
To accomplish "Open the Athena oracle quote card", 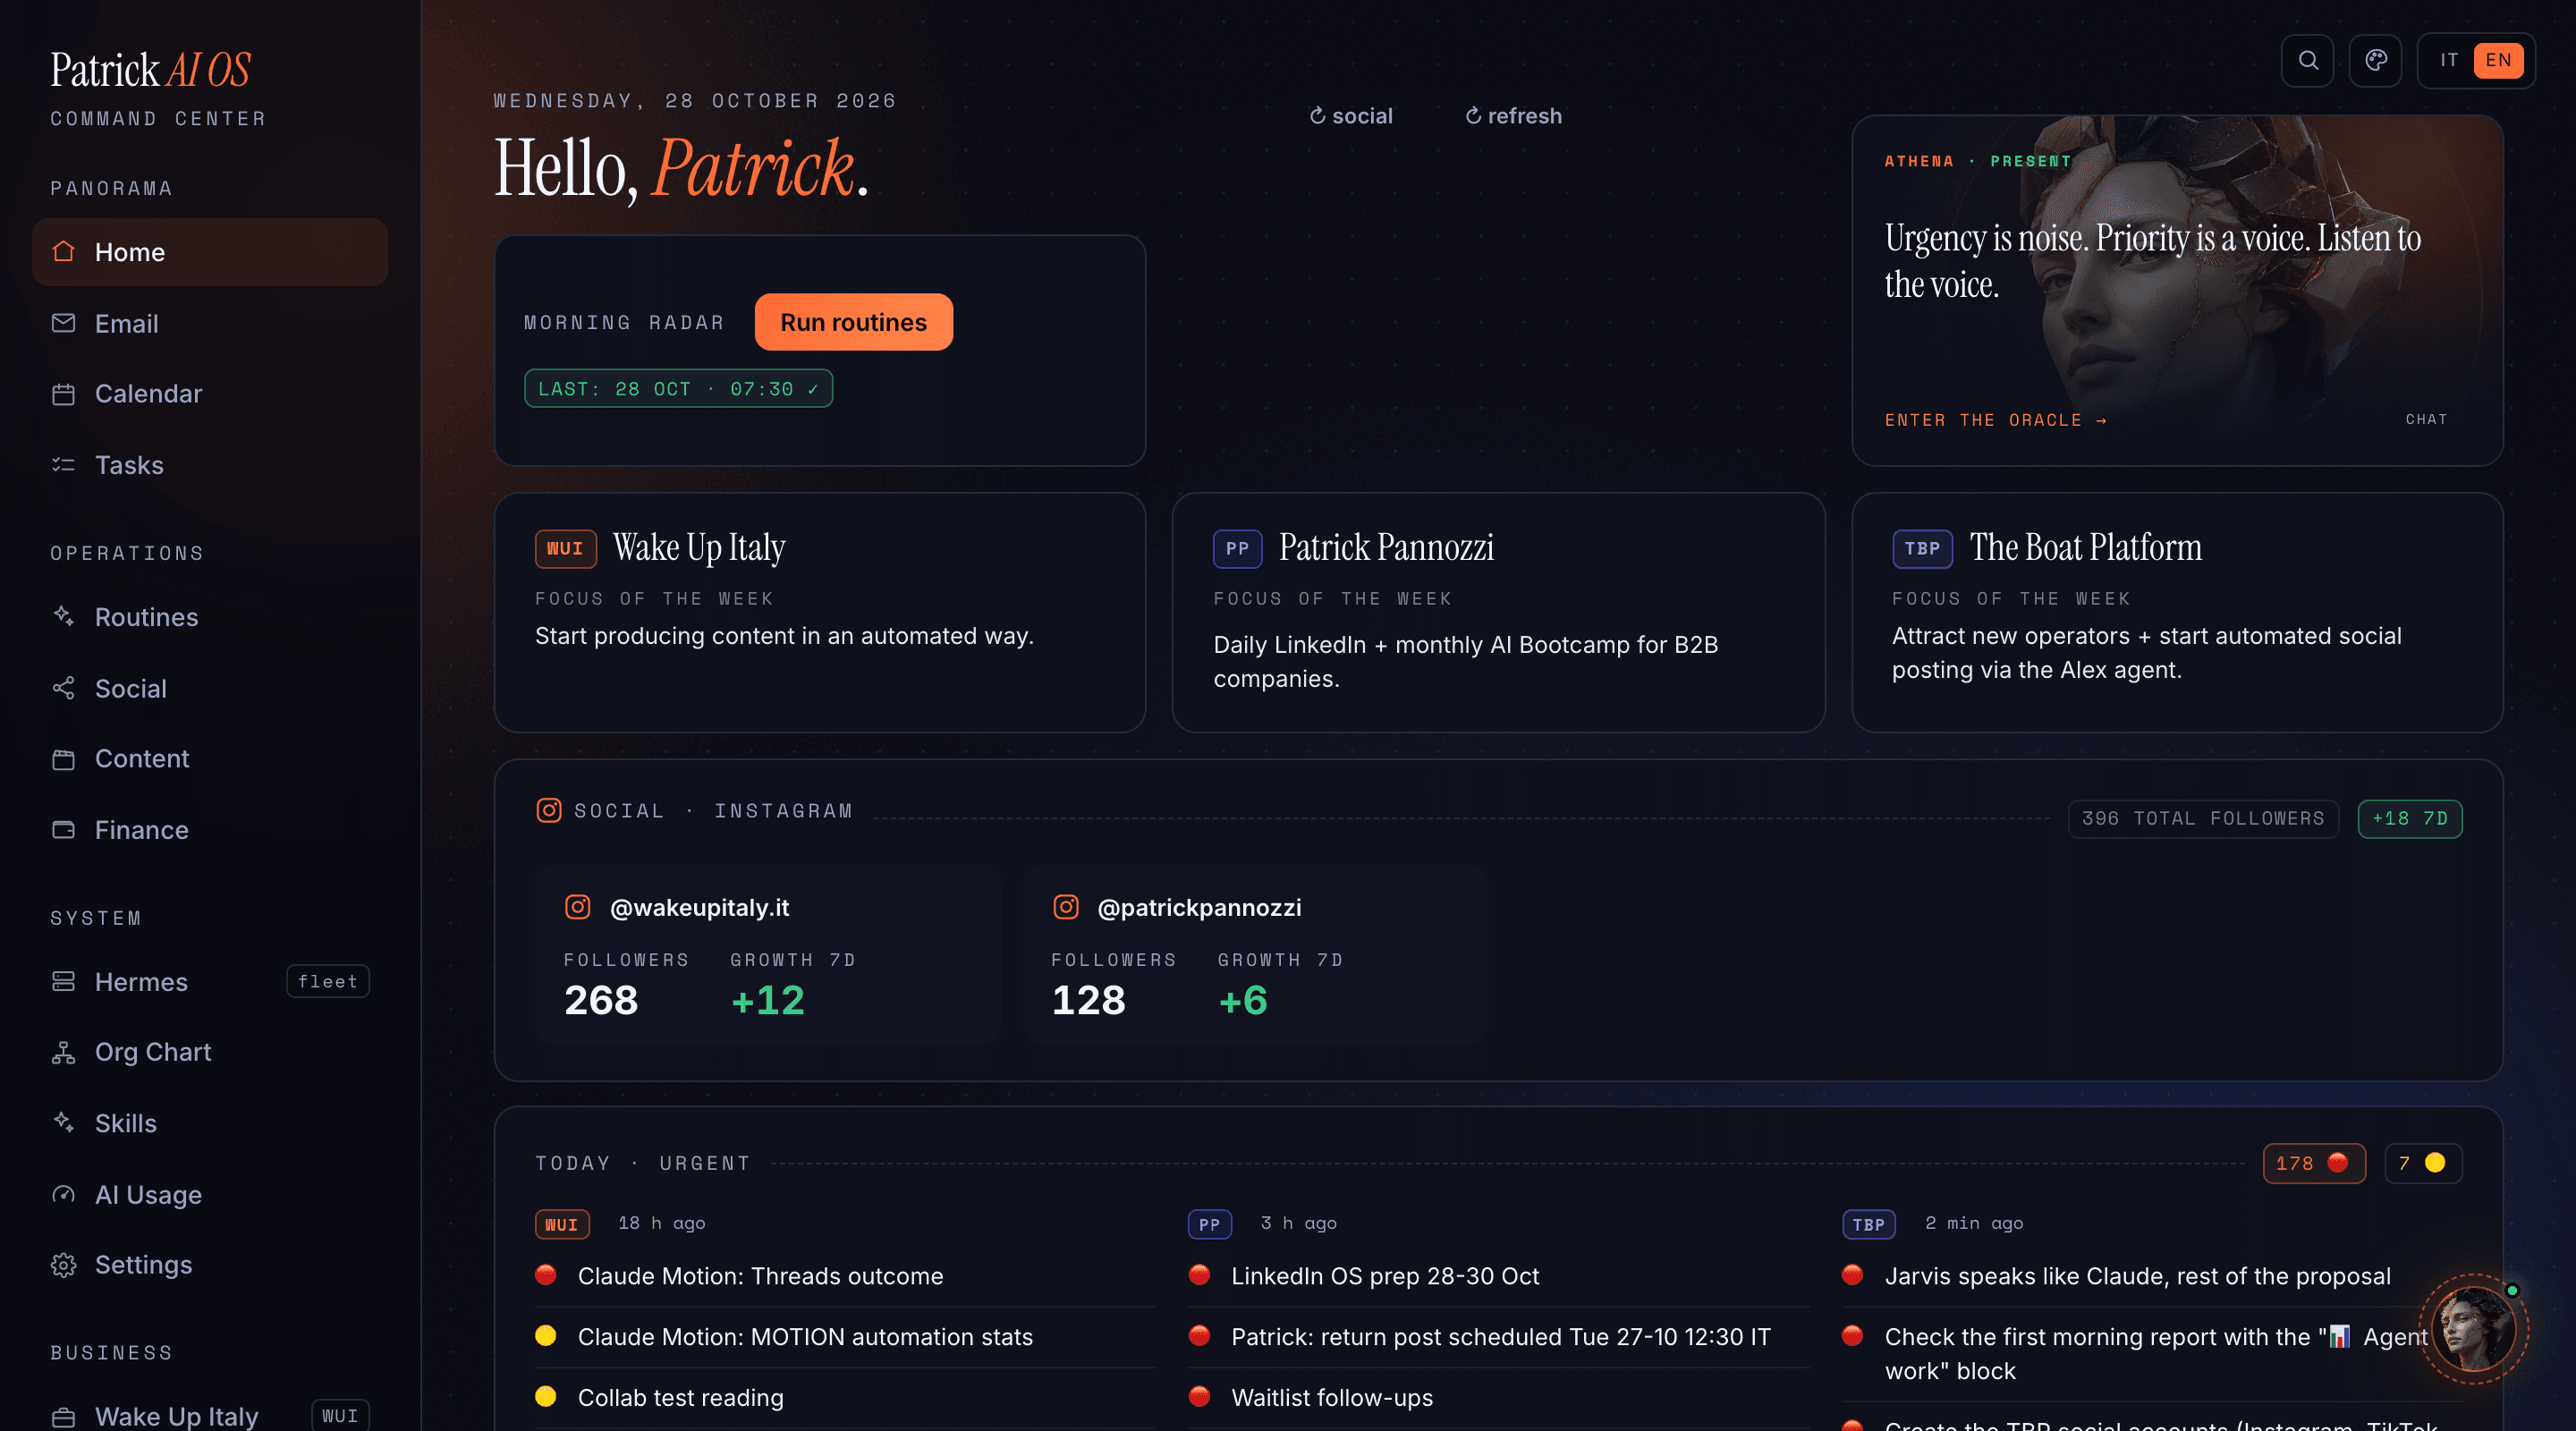I will pyautogui.click(x=2177, y=290).
